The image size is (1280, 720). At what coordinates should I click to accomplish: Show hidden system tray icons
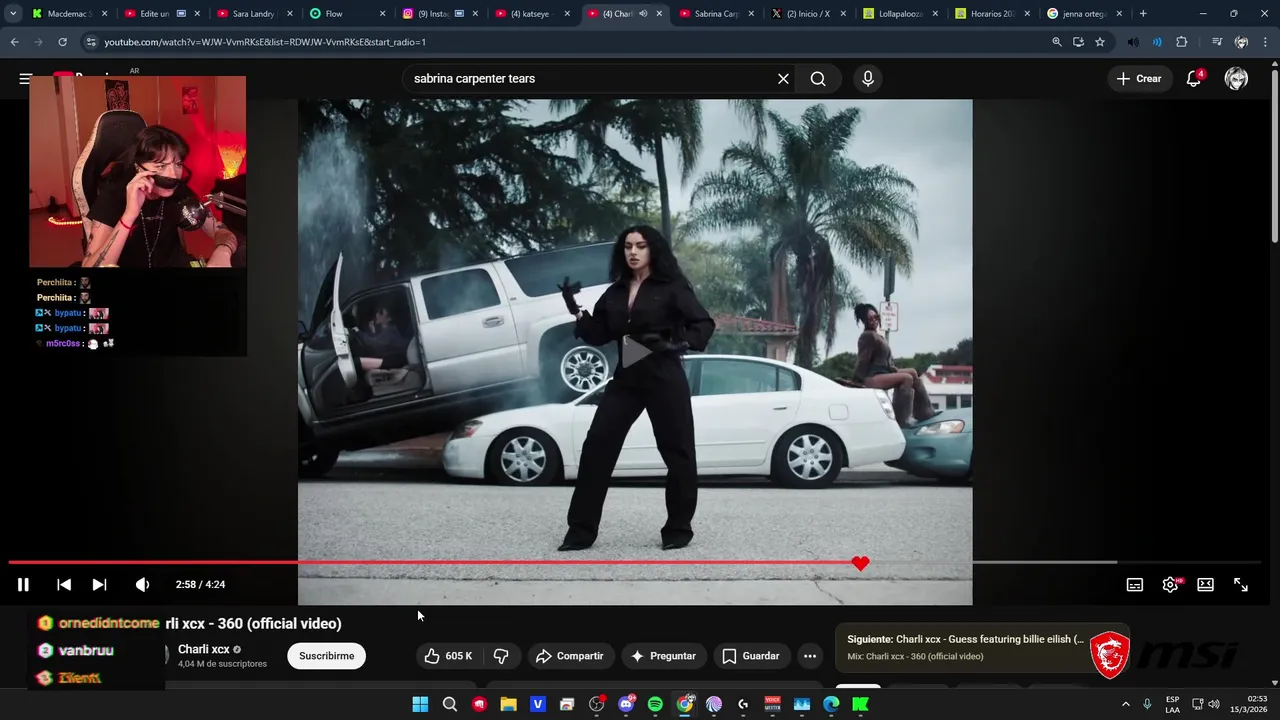click(1125, 704)
